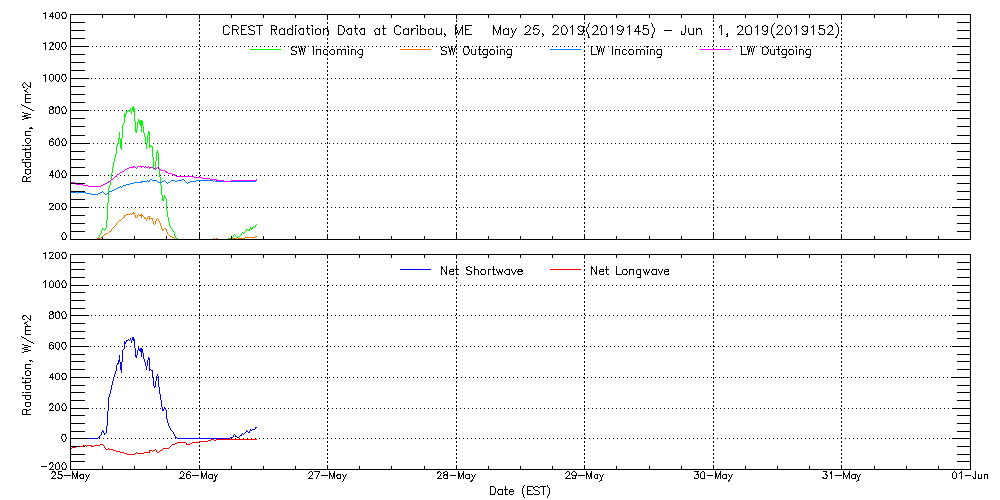Select the LW Outgoing legend entry
1000x500 pixels.
[x=775, y=51]
